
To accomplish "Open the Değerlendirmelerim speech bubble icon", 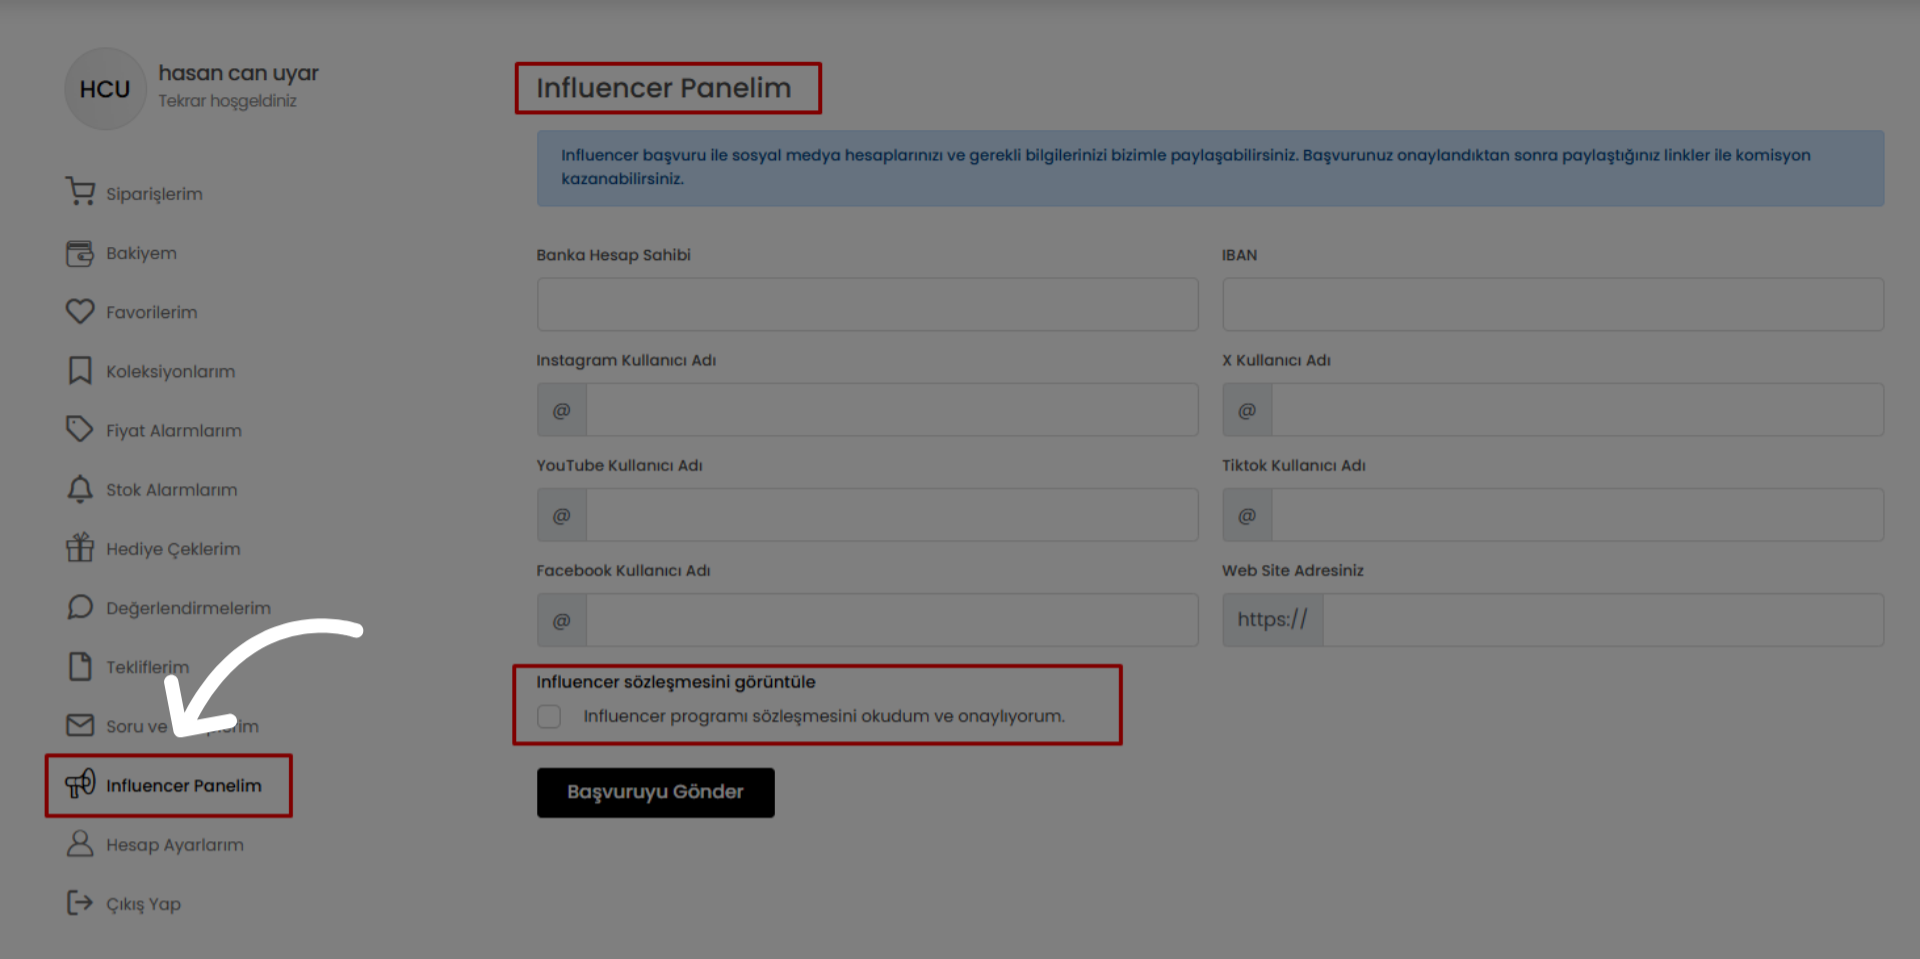I will (80, 607).
